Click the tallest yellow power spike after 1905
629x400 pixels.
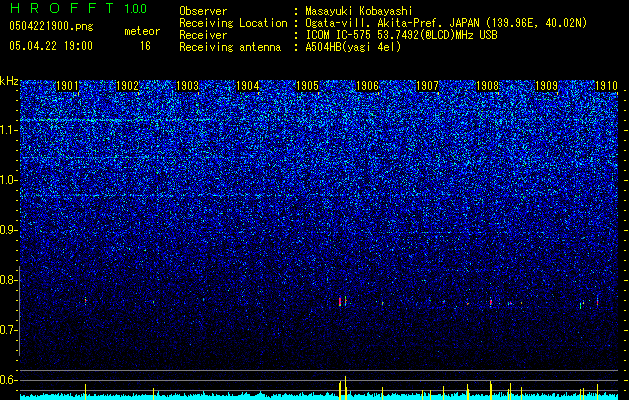pos(345,388)
